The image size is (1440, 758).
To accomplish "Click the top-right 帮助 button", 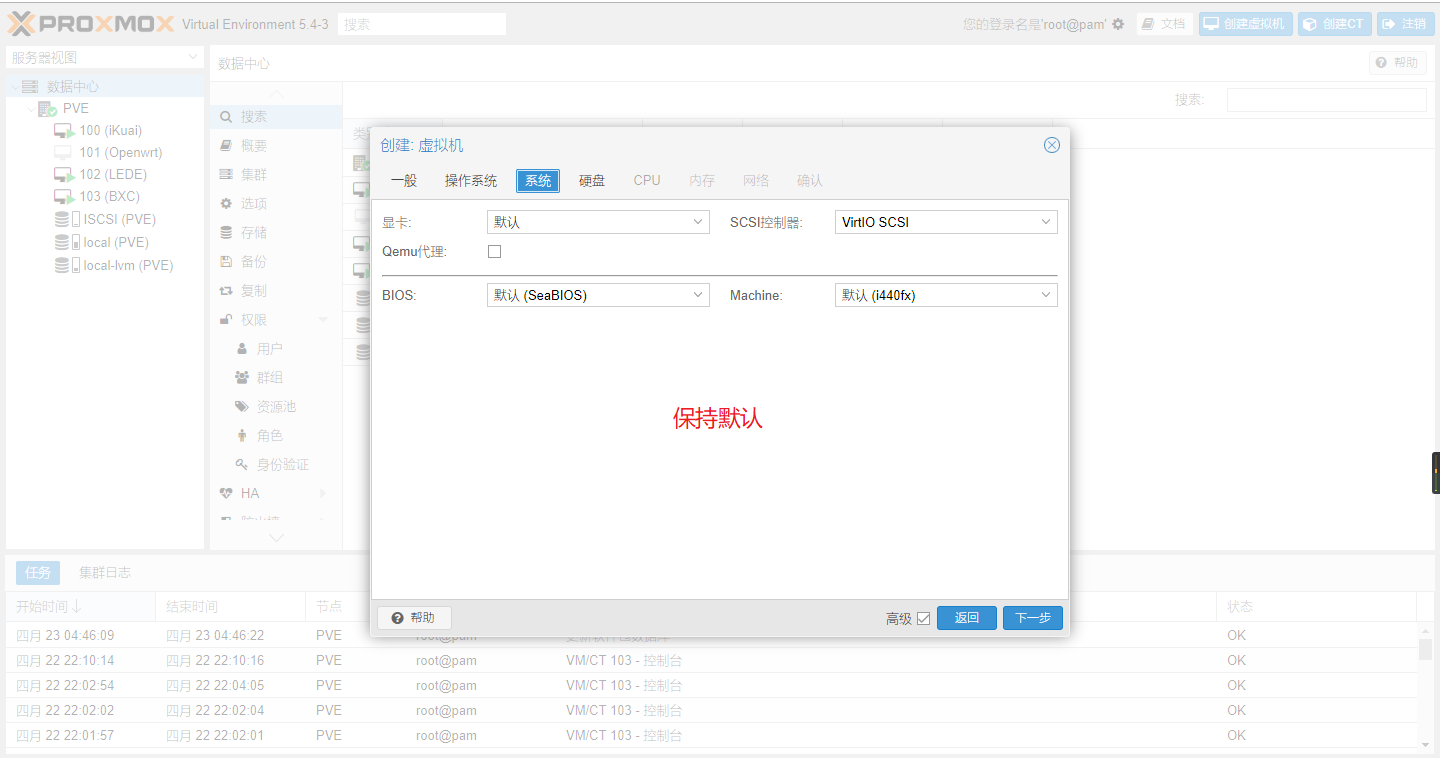I will point(1397,63).
